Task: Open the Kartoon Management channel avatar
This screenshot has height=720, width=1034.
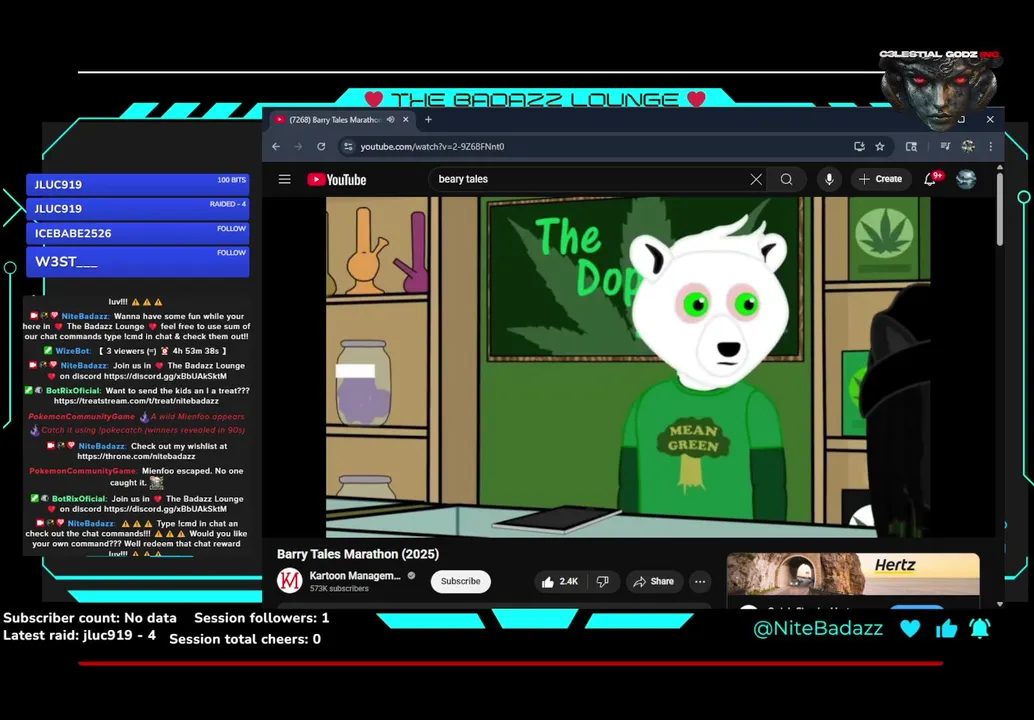Action: coord(289,581)
